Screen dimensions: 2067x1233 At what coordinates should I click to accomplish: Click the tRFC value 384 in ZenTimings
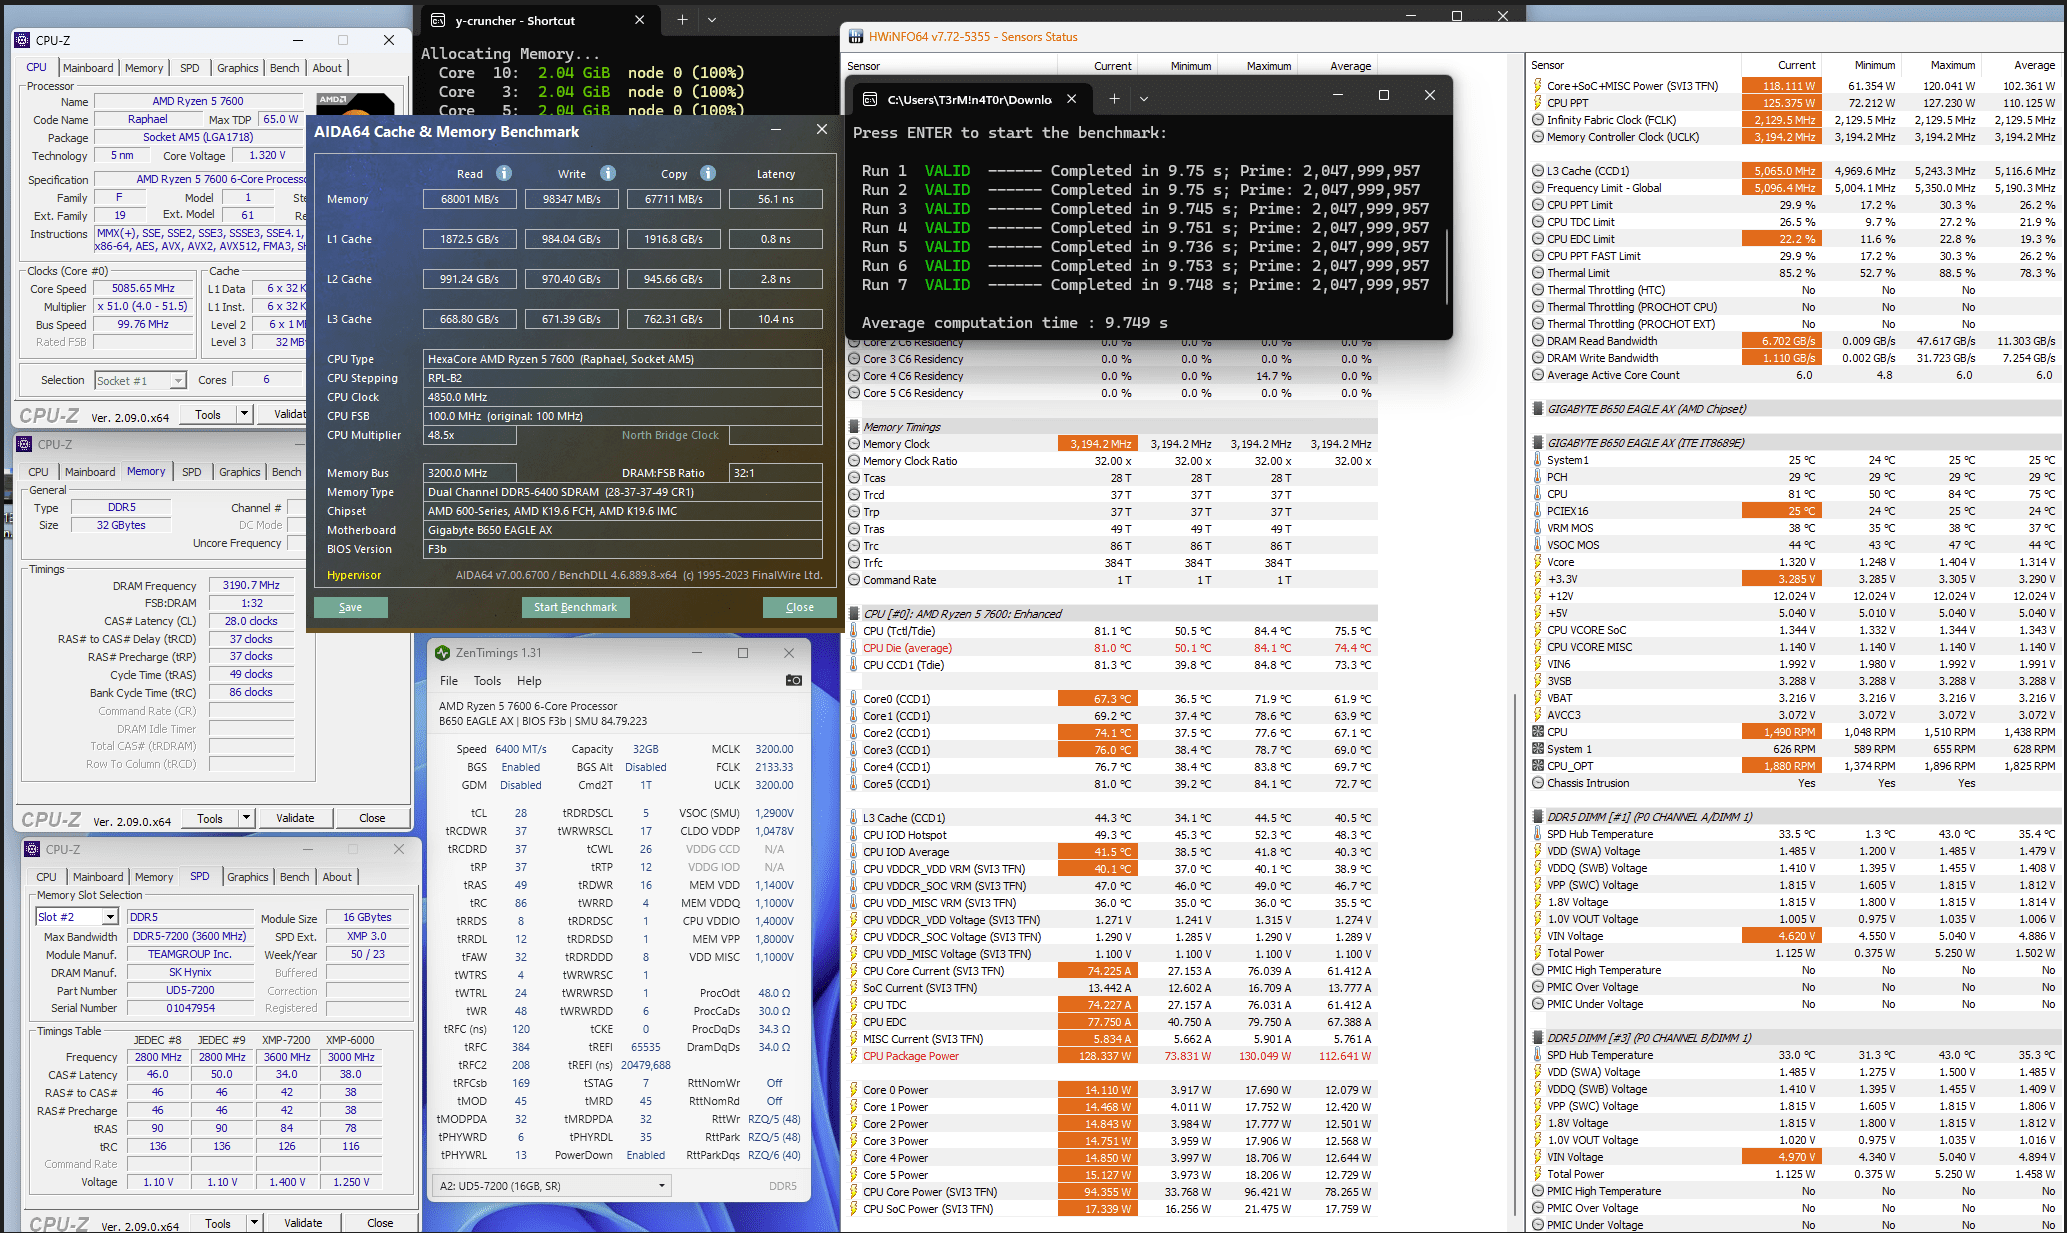pyautogui.click(x=521, y=1047)
